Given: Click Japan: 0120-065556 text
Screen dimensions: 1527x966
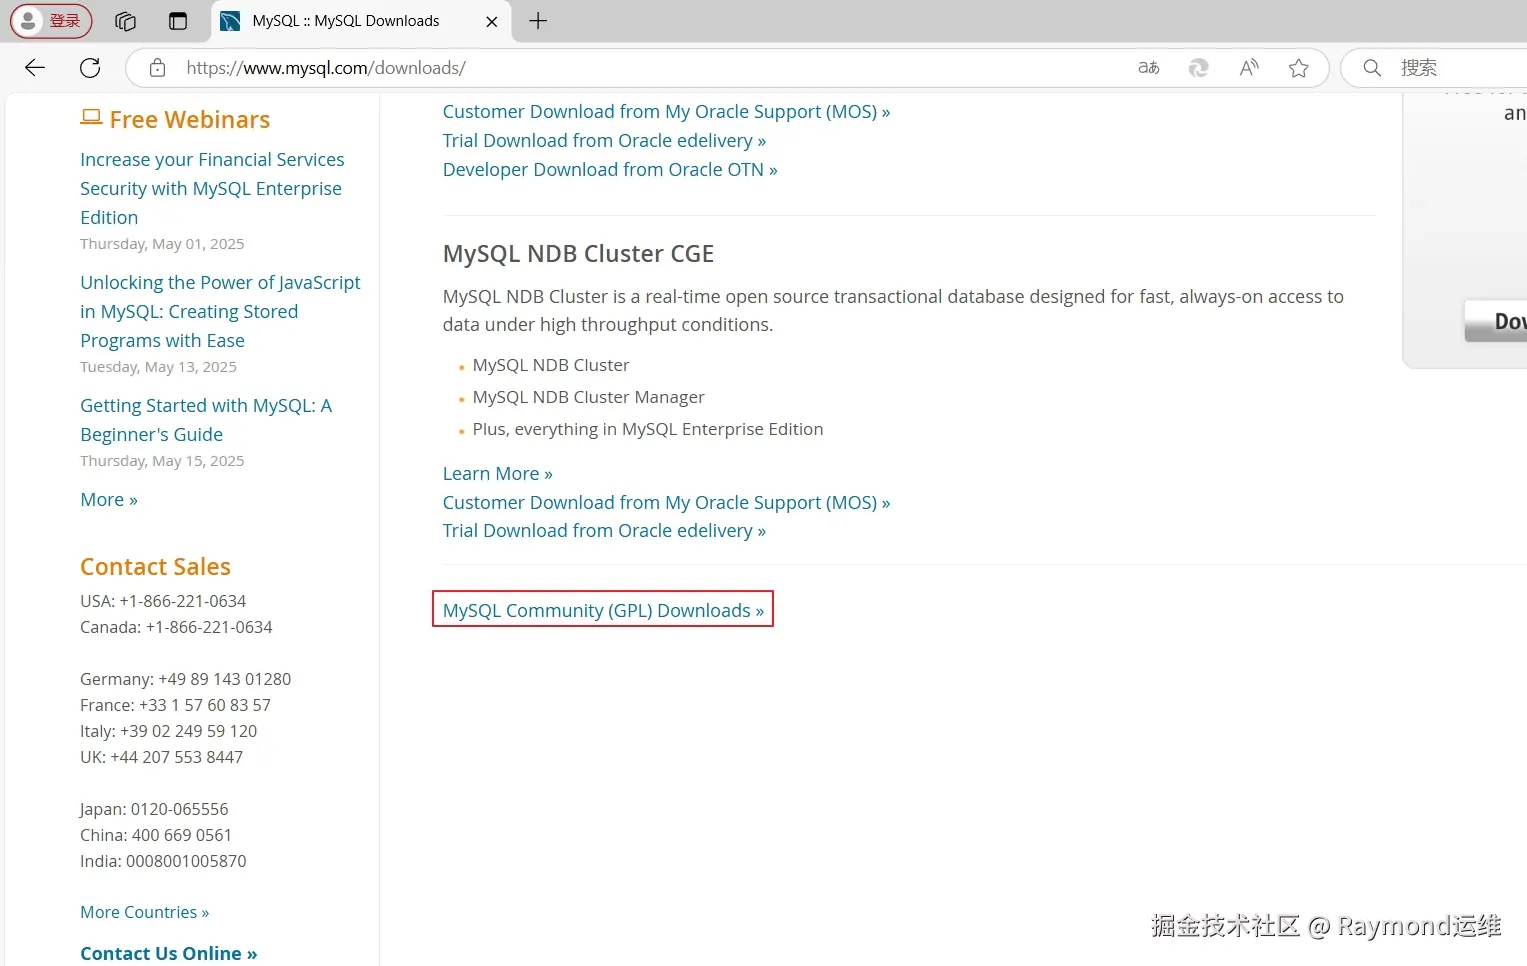Looking at the screenshot, I should tap(154, 809).
